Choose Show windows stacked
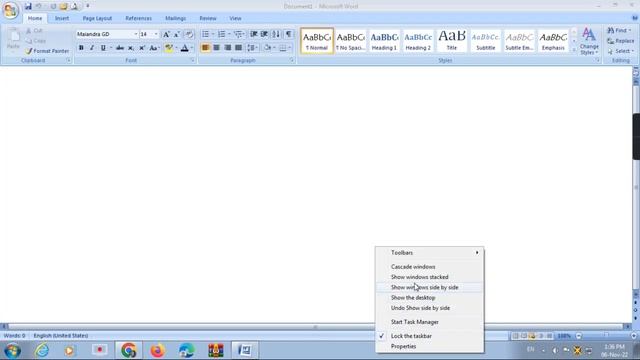The image size is (640, 360). (429, 277)
